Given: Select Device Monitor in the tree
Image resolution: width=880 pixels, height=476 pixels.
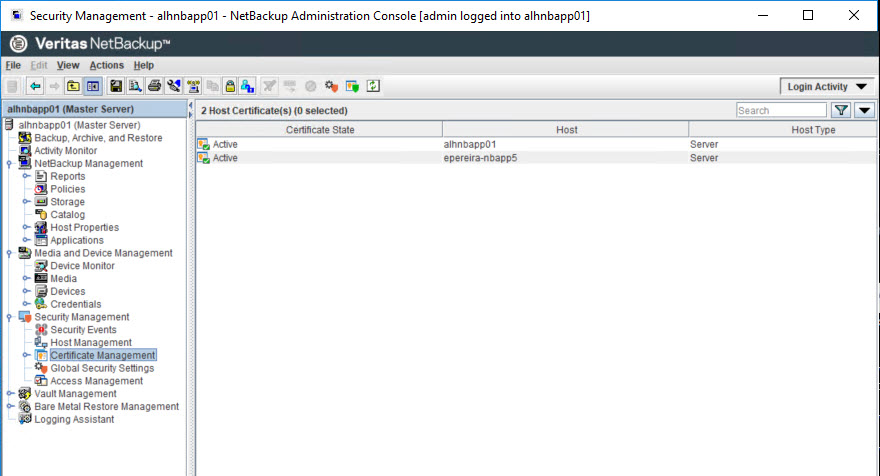Looking at the screenshot, I should coord(82,266).
